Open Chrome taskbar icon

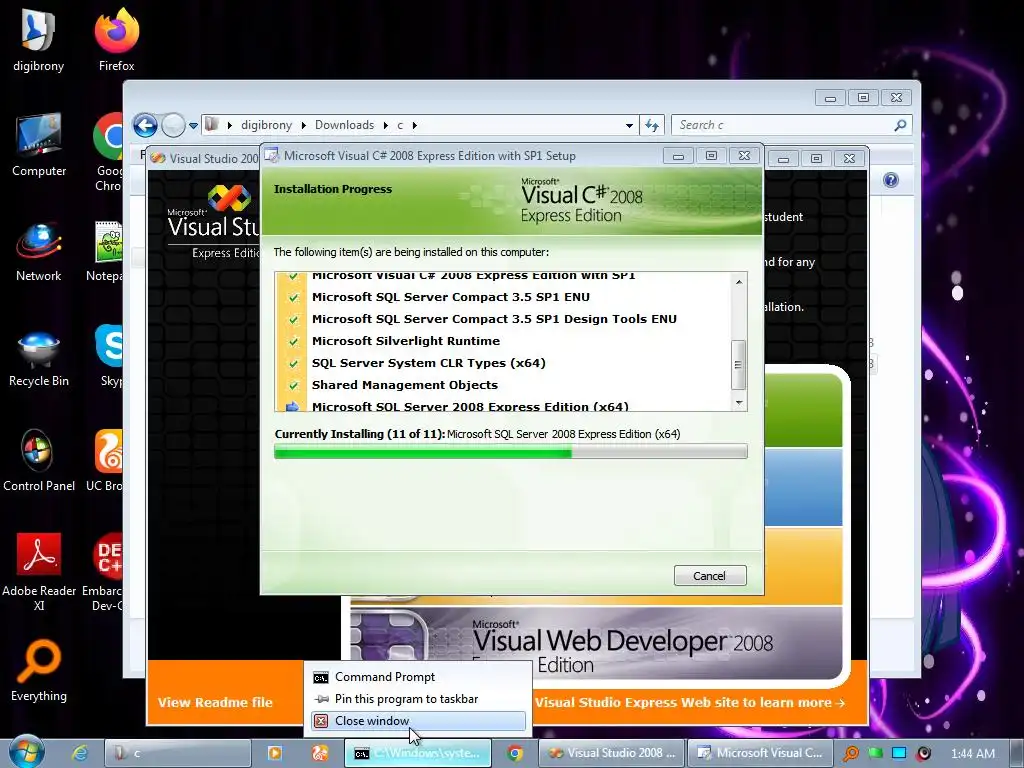point(515,753)
